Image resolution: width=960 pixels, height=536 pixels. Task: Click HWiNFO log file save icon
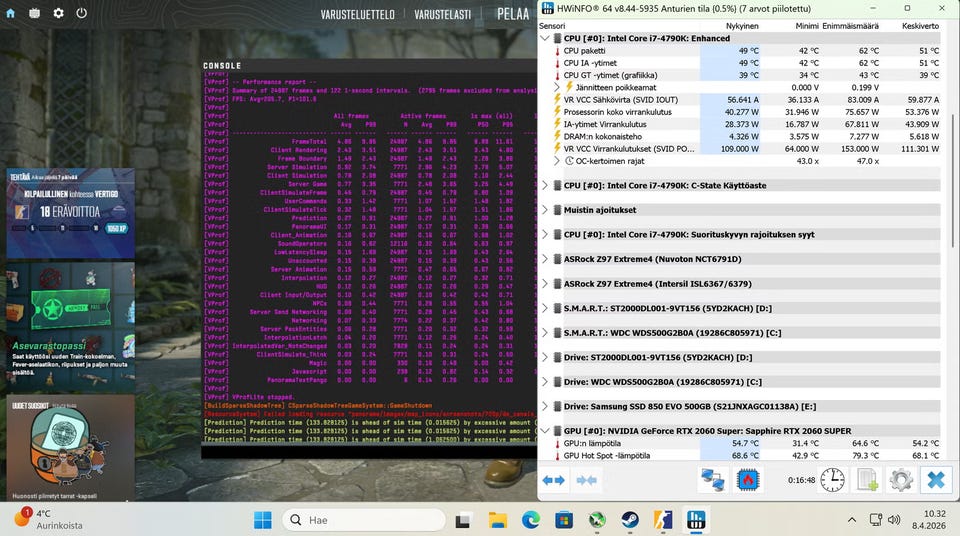click(x=867, y=480)
